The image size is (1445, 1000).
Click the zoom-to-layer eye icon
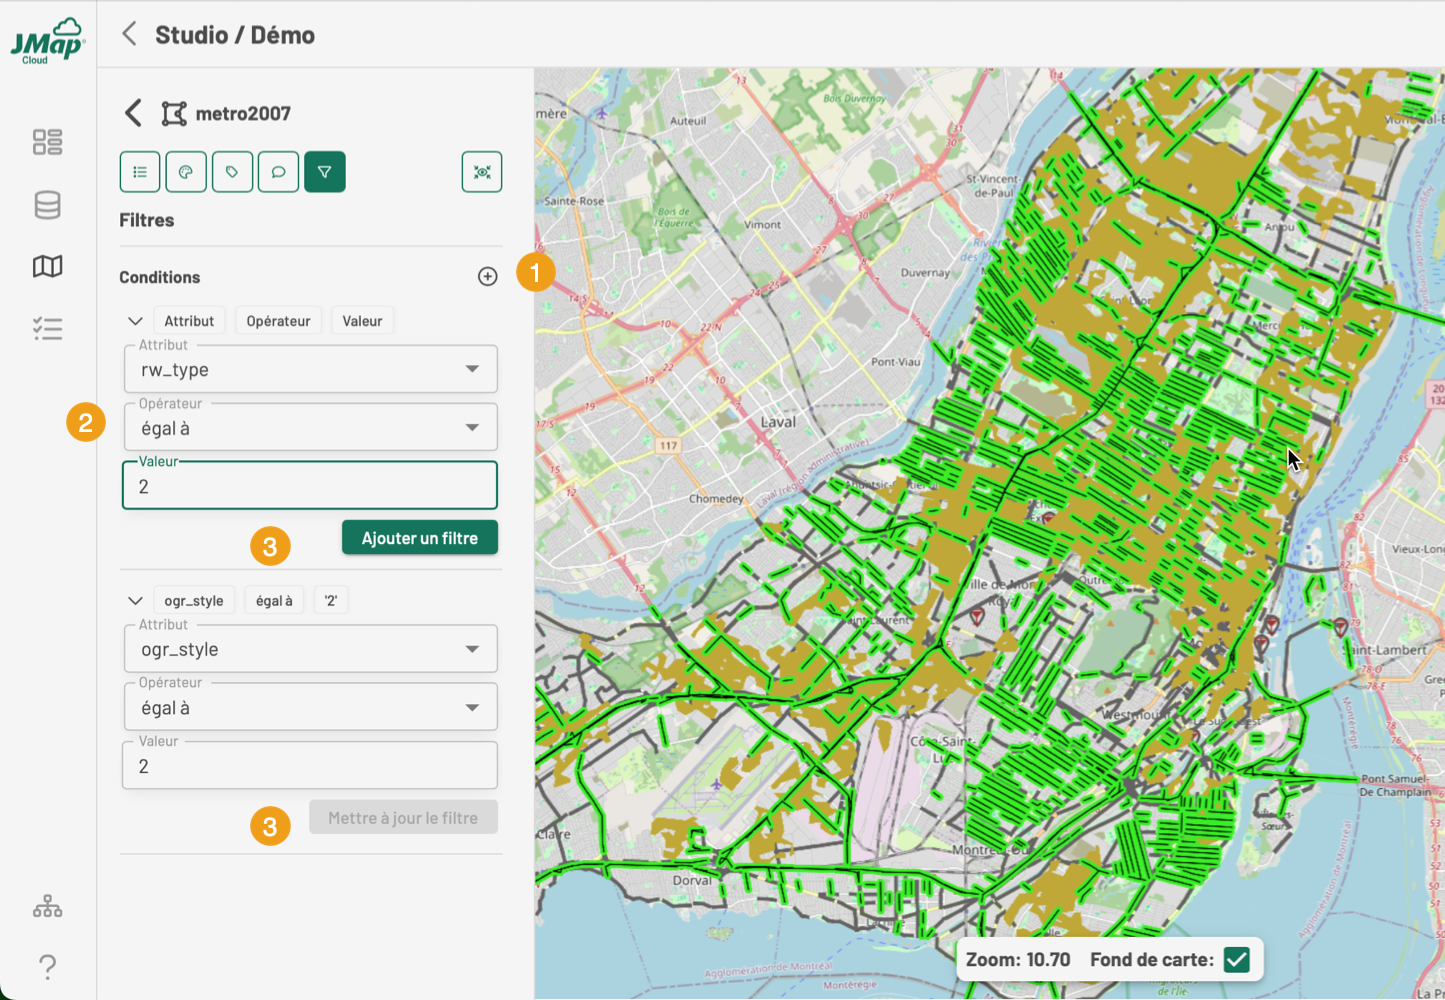click(x=482, y=172)
